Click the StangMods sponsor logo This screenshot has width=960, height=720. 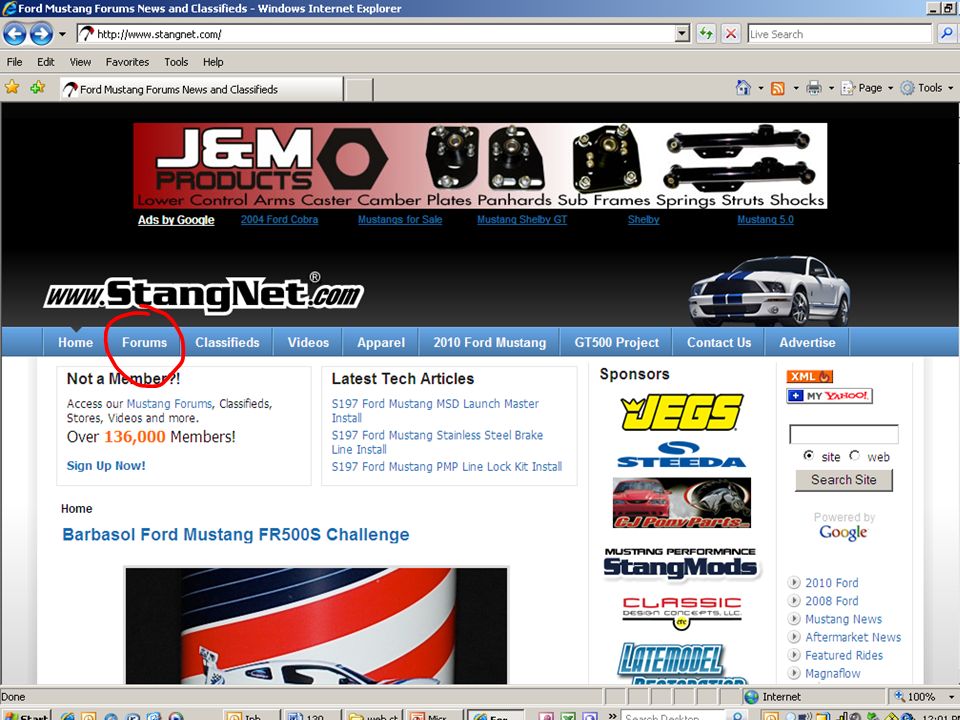tap(681, 563)
